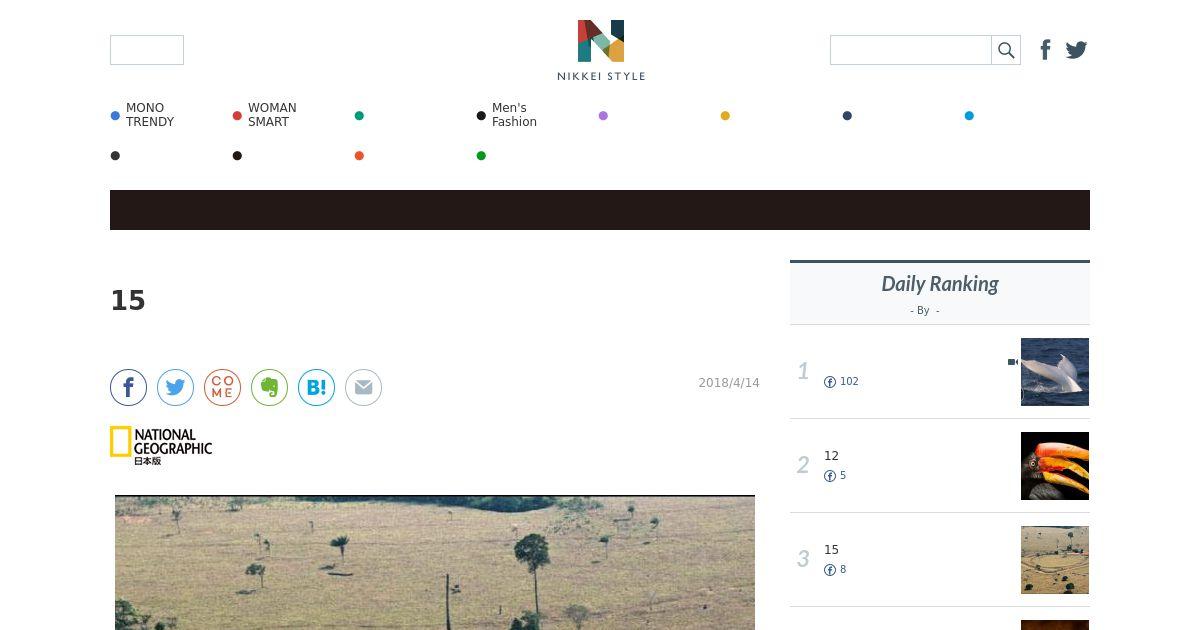Click the NIKKEI STYLE logo

[601, 50]
